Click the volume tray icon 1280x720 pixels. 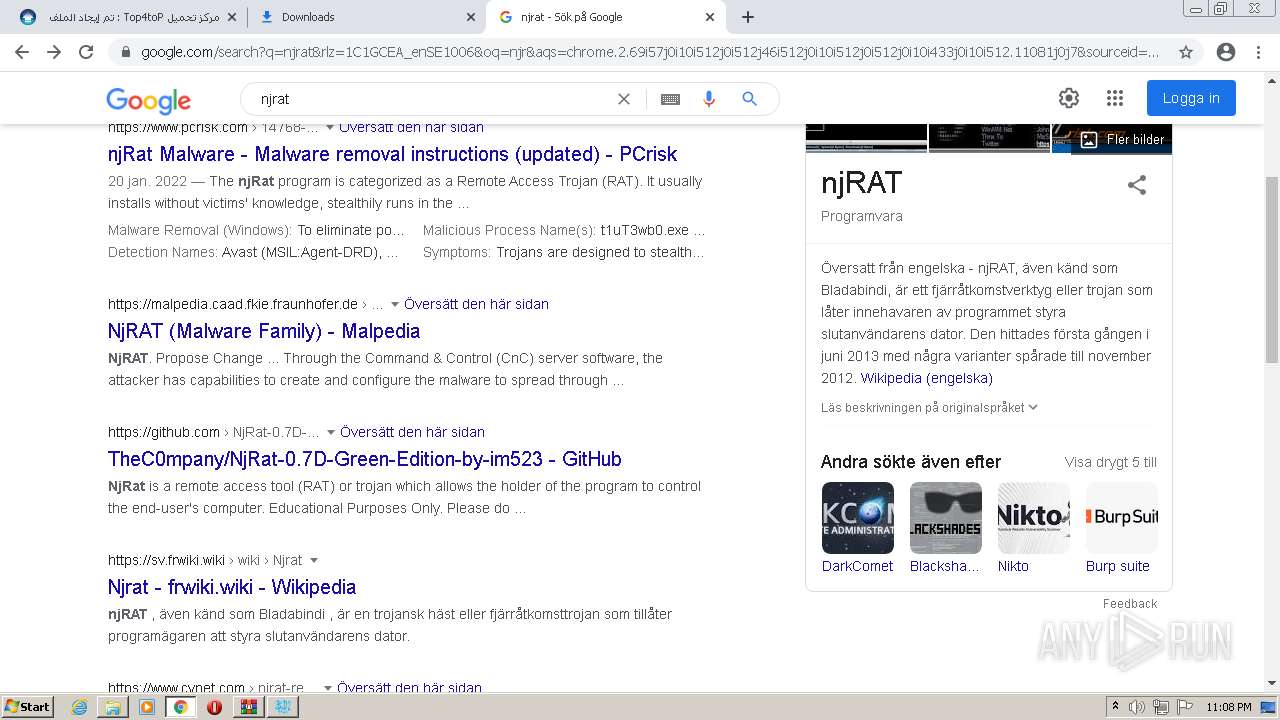coord(1137,707)
